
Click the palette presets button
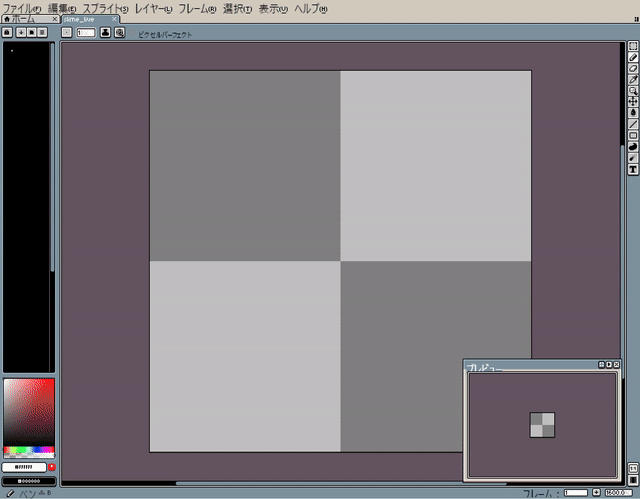point(31,32)
